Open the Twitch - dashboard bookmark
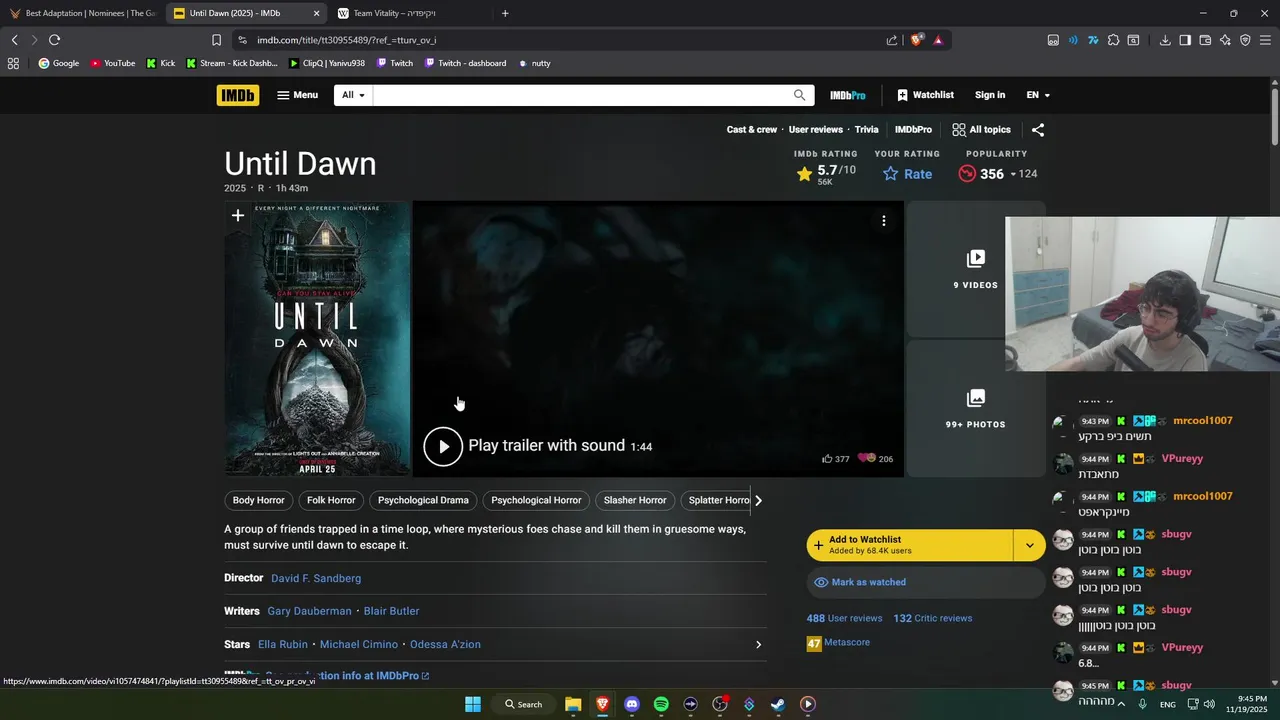Screen dimensions: 1280x720 point(465,63)
